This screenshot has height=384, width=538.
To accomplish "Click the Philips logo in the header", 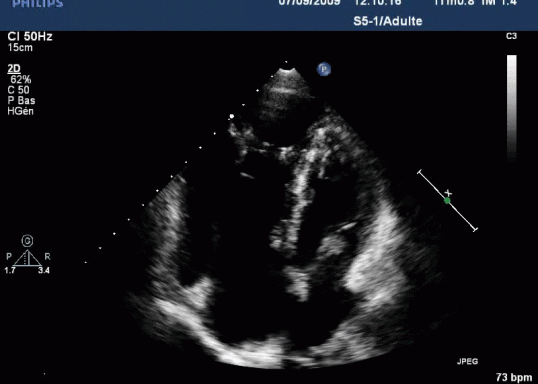I will coord(38,3).
